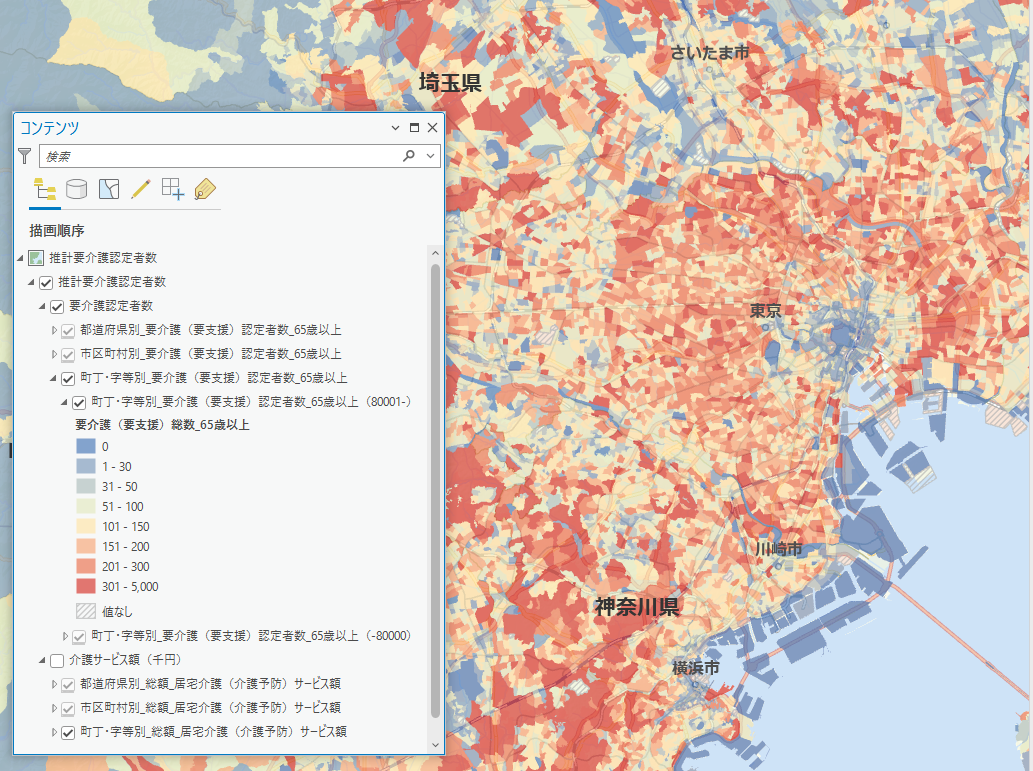This screenshot has width=1033, height=771.
Task: Click the filter funnel icon
Action: click(x=24, y=156)
